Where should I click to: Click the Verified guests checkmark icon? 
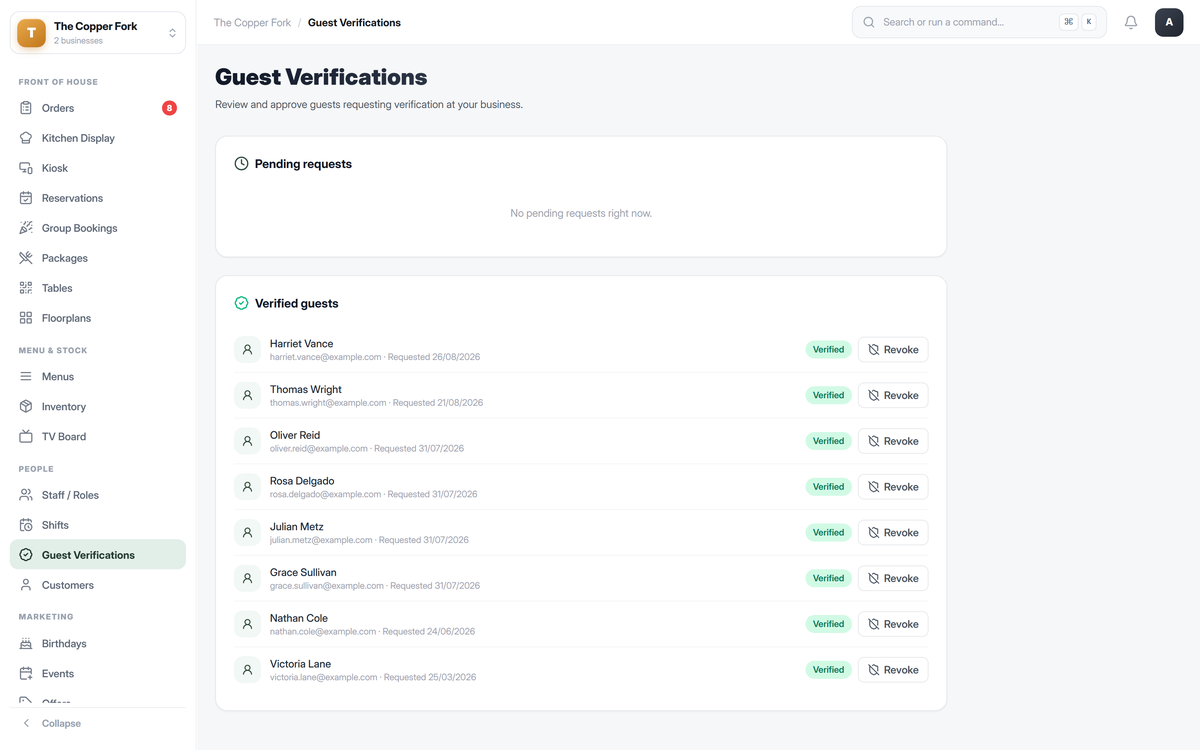tap(241, 303)
